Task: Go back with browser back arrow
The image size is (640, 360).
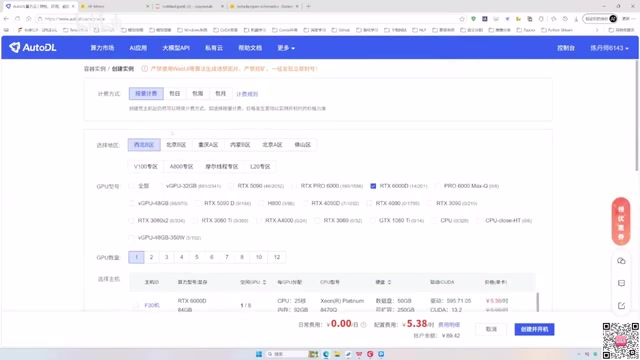Action: [6, 19]
